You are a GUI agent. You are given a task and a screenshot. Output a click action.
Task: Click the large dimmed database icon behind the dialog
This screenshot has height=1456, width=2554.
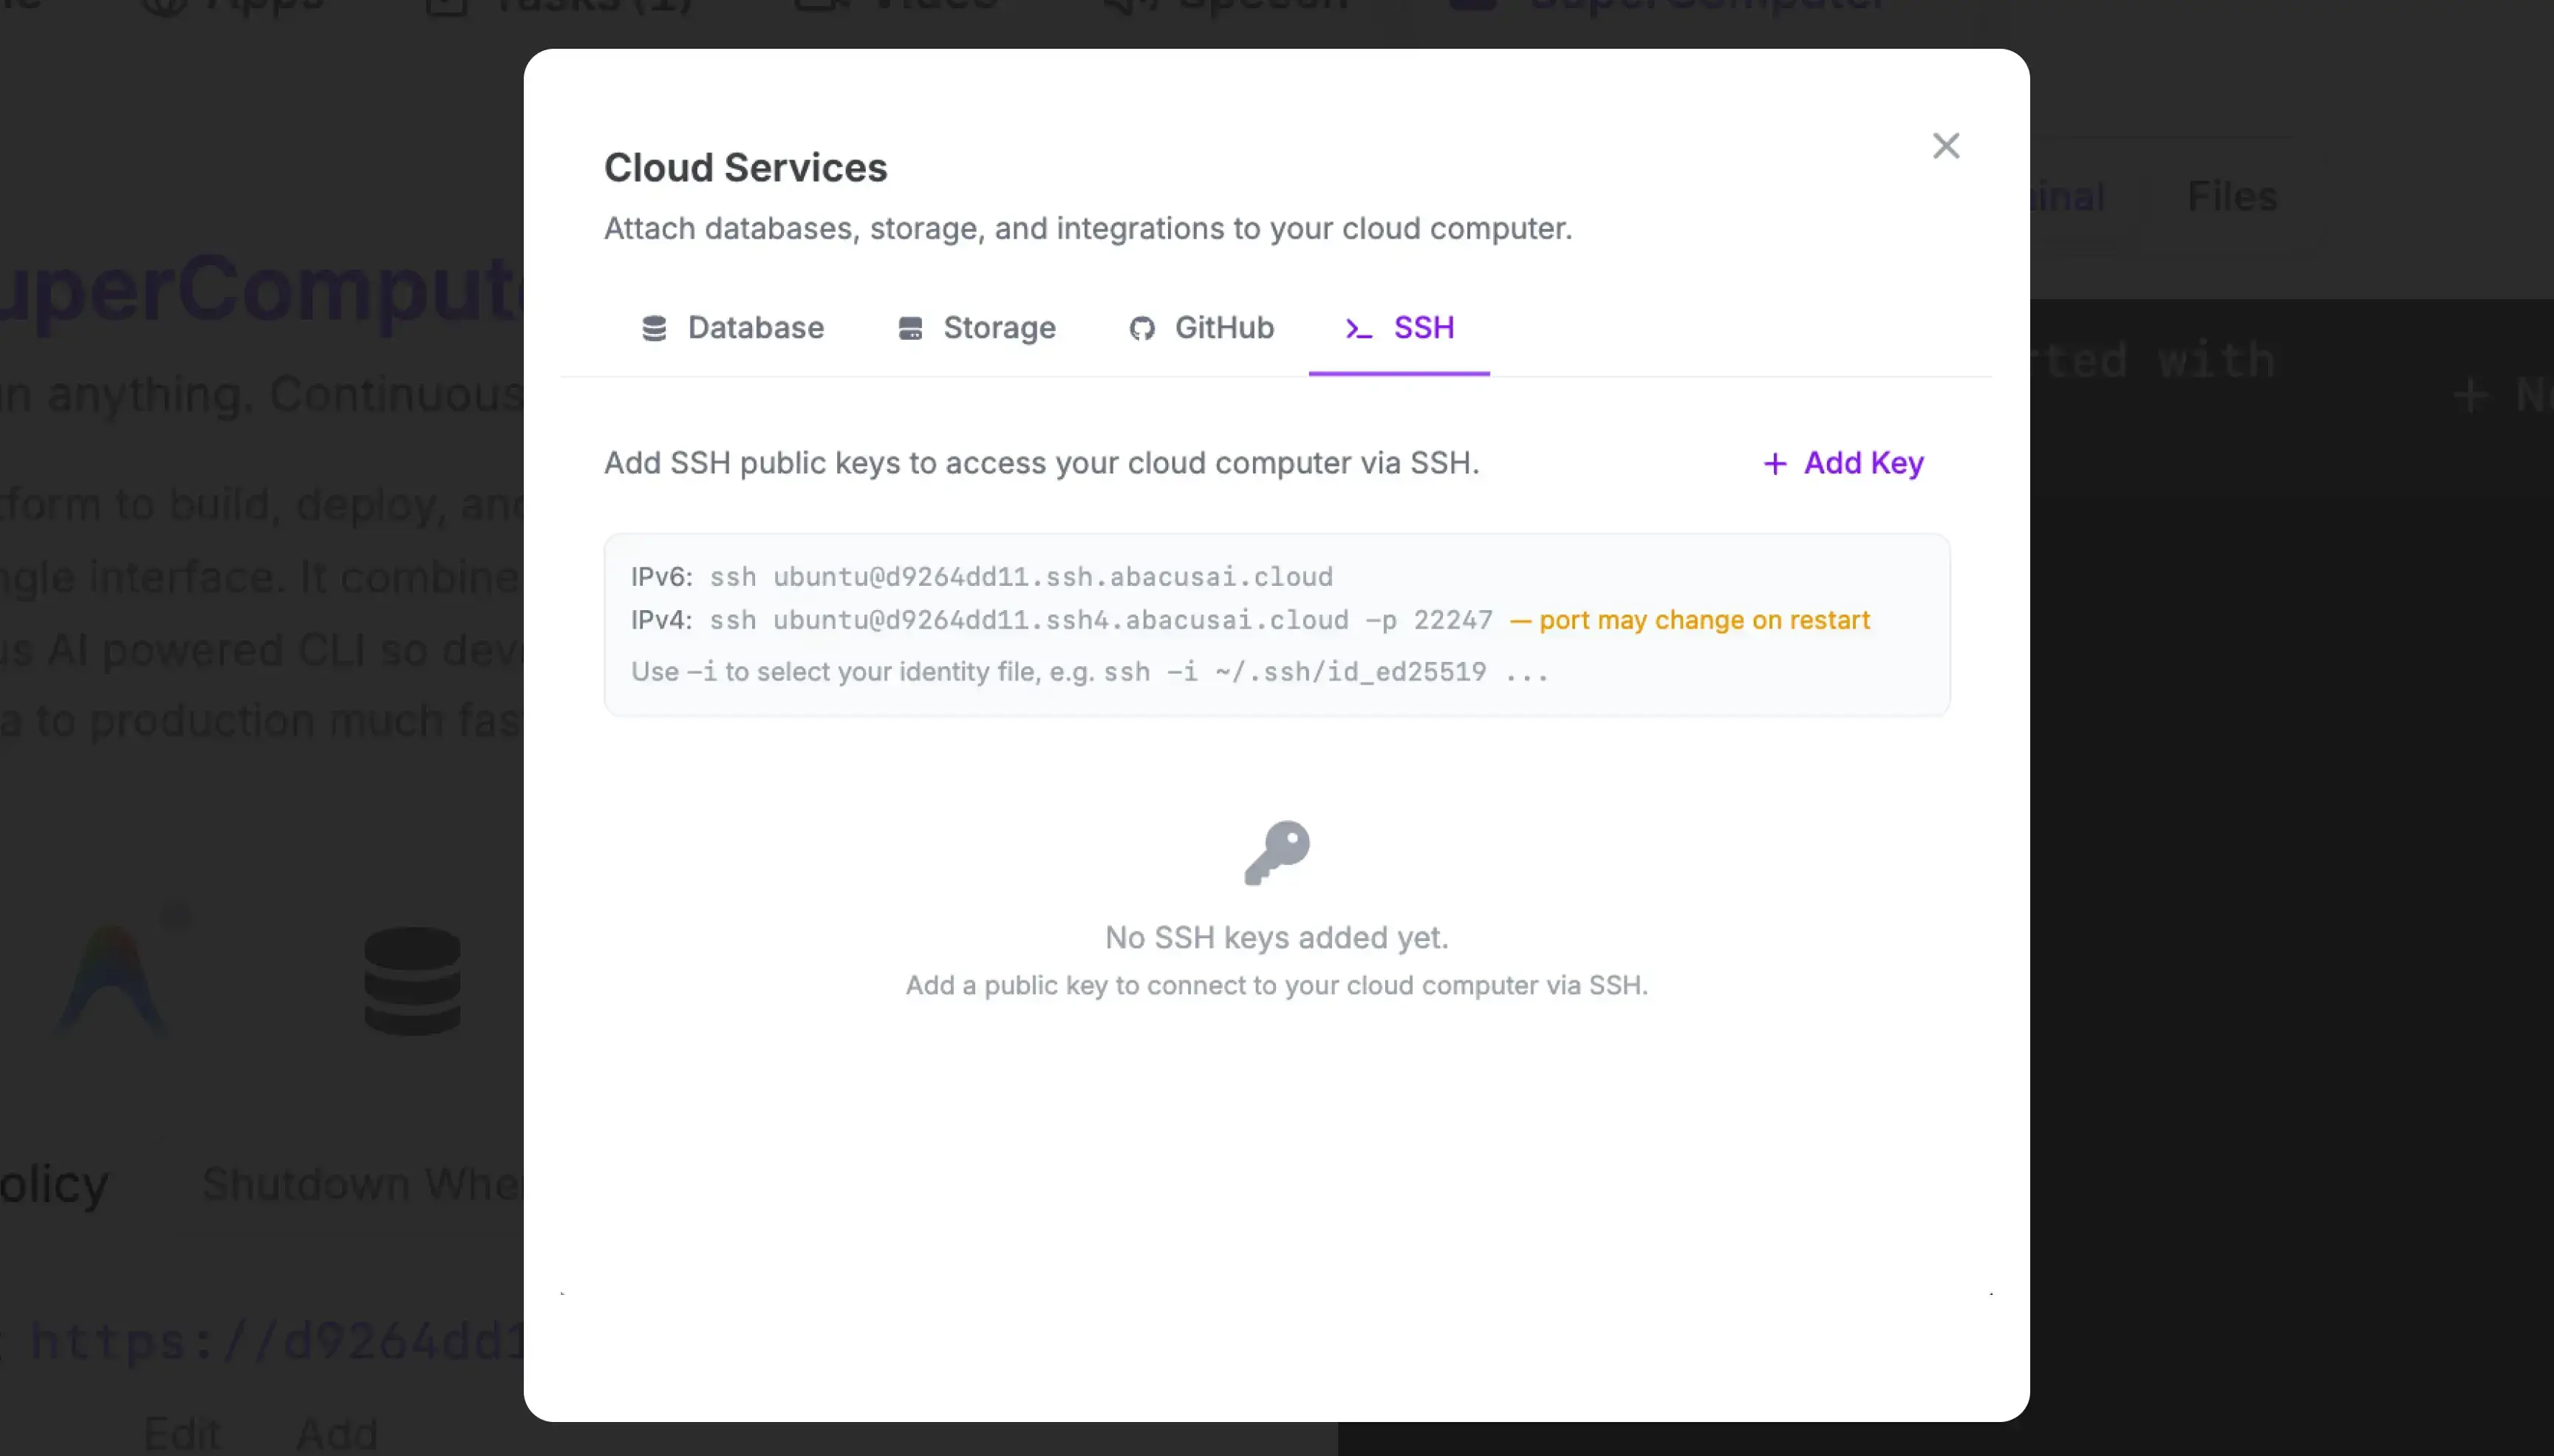412,980
